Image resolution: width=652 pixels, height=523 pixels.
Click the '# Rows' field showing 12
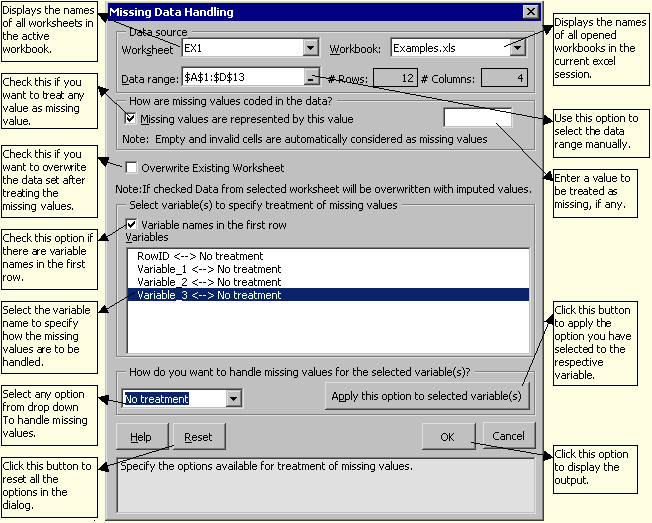tap(395, 78)
